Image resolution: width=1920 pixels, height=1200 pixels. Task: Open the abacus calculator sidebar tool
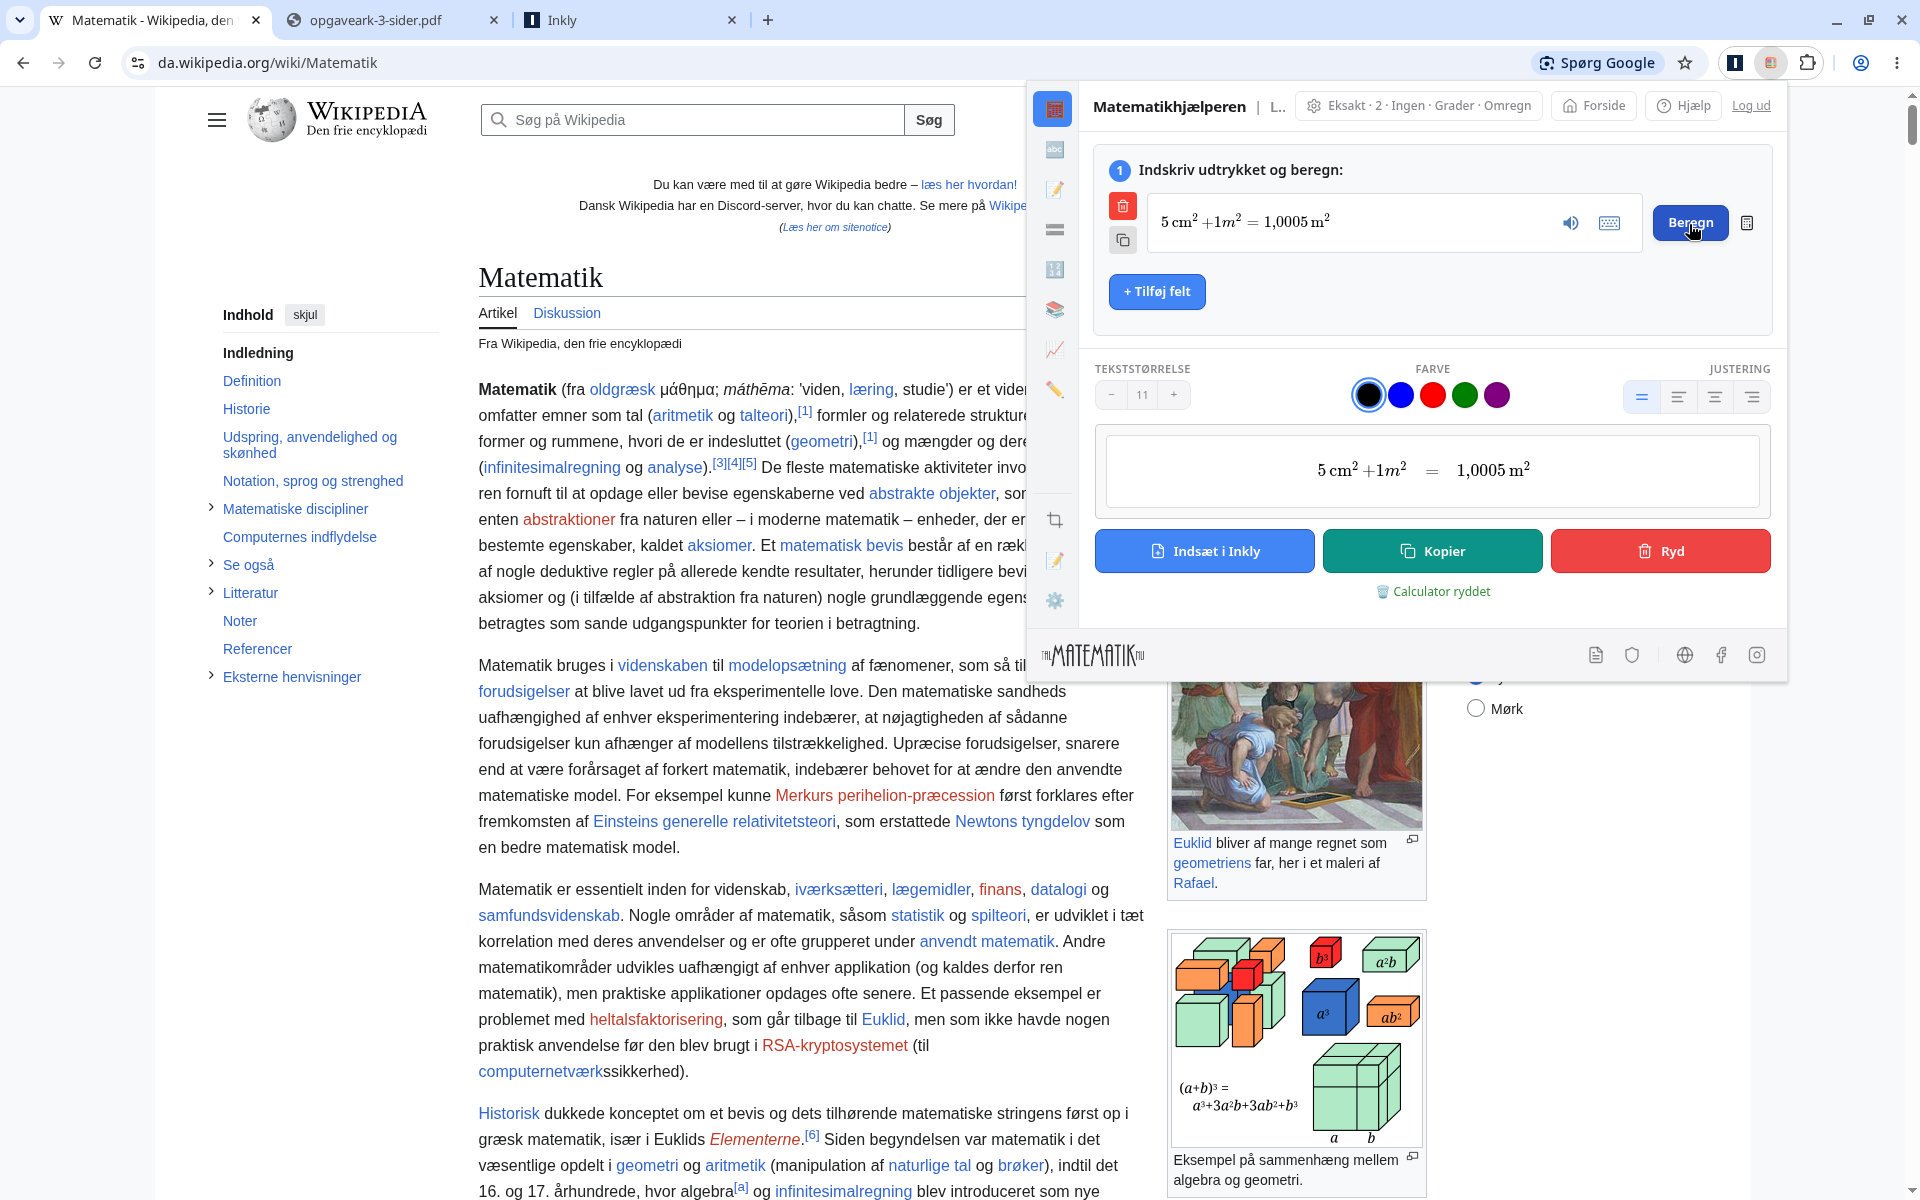pos(1054,109)
